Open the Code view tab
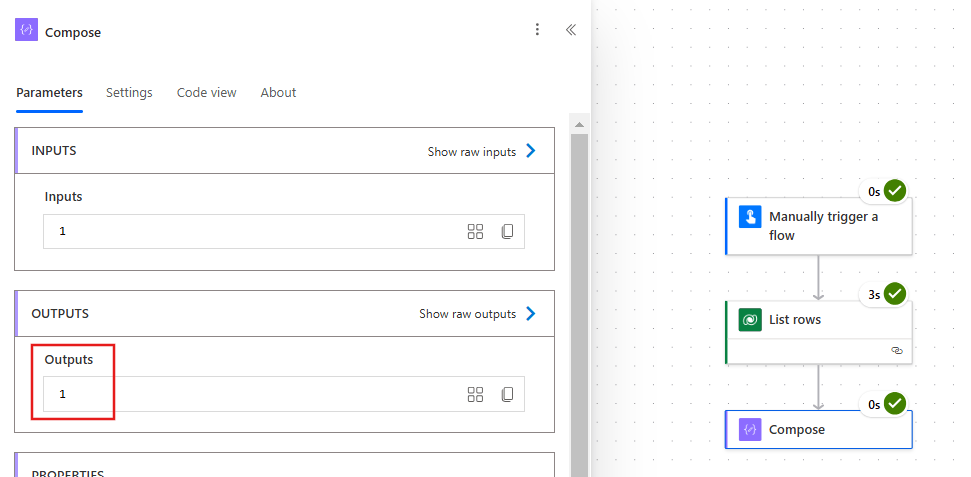The width and height of the screenshot is (971, 477). [x=206, y=93]
